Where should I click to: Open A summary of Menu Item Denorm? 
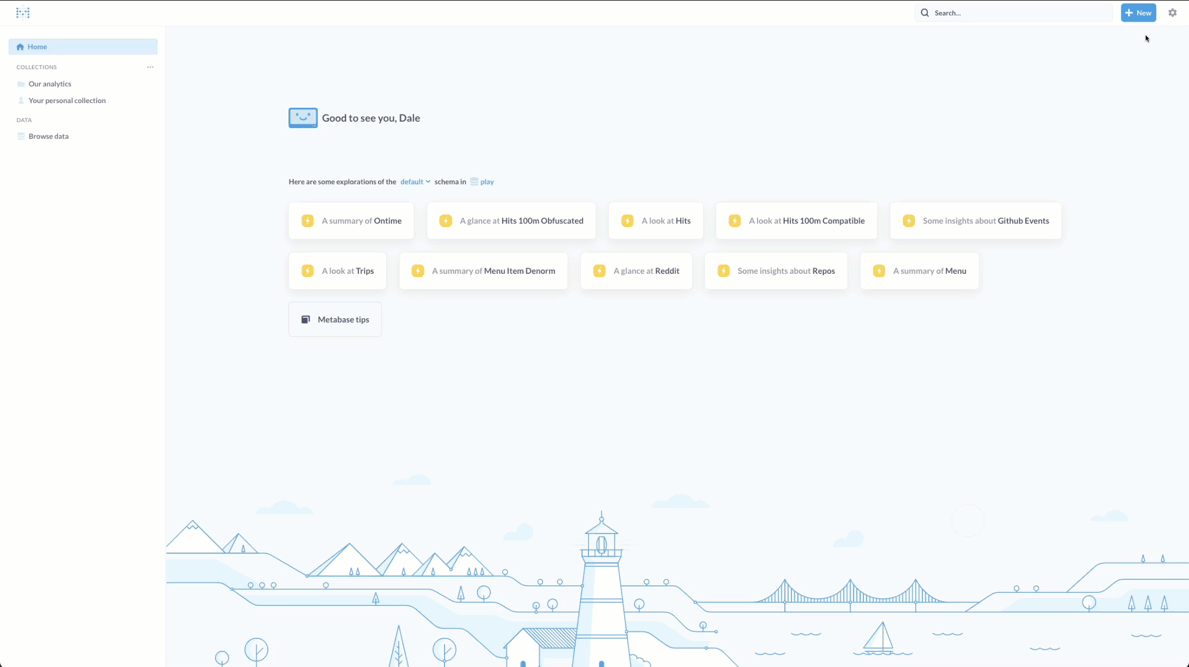pyautogui.click(x=483, y=271)
